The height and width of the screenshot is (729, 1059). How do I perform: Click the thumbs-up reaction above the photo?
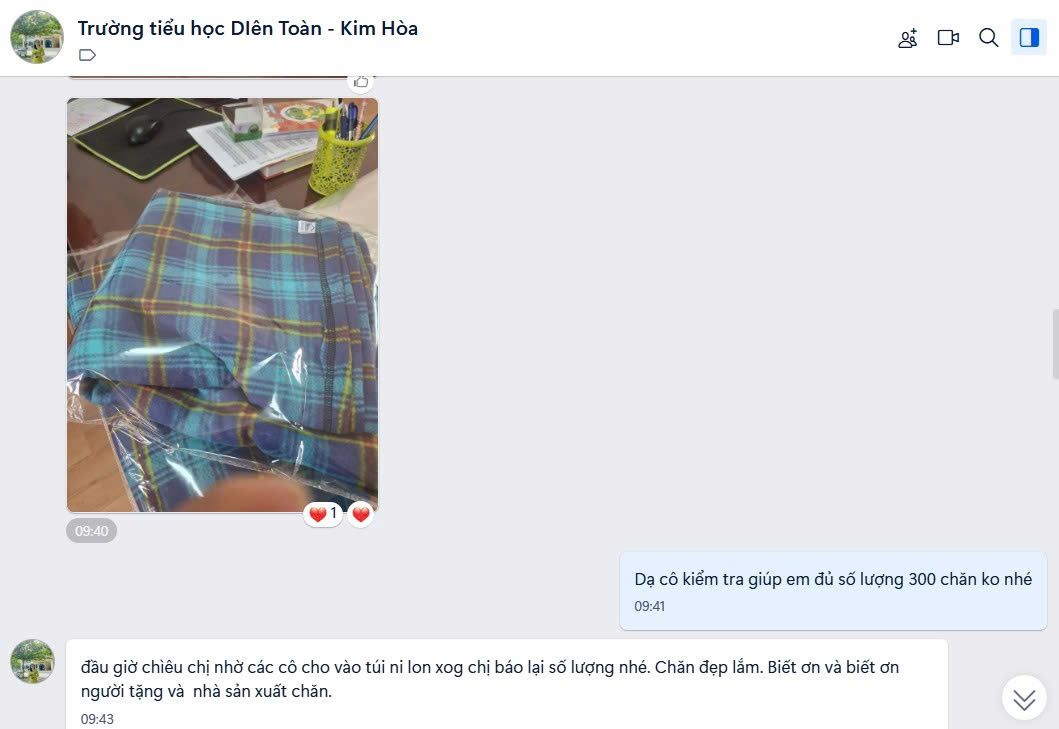361,82
